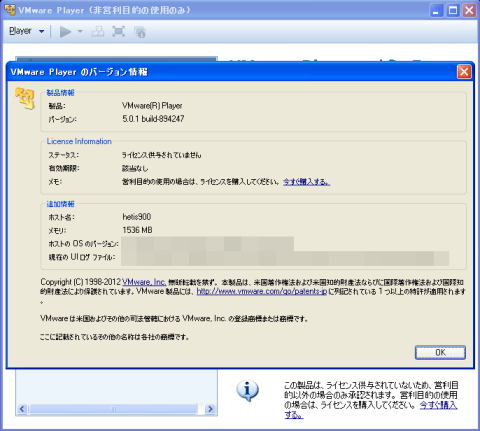Click the full screen mode icon
The height and width of the screenshot is (431, 480).
(118, 32)
